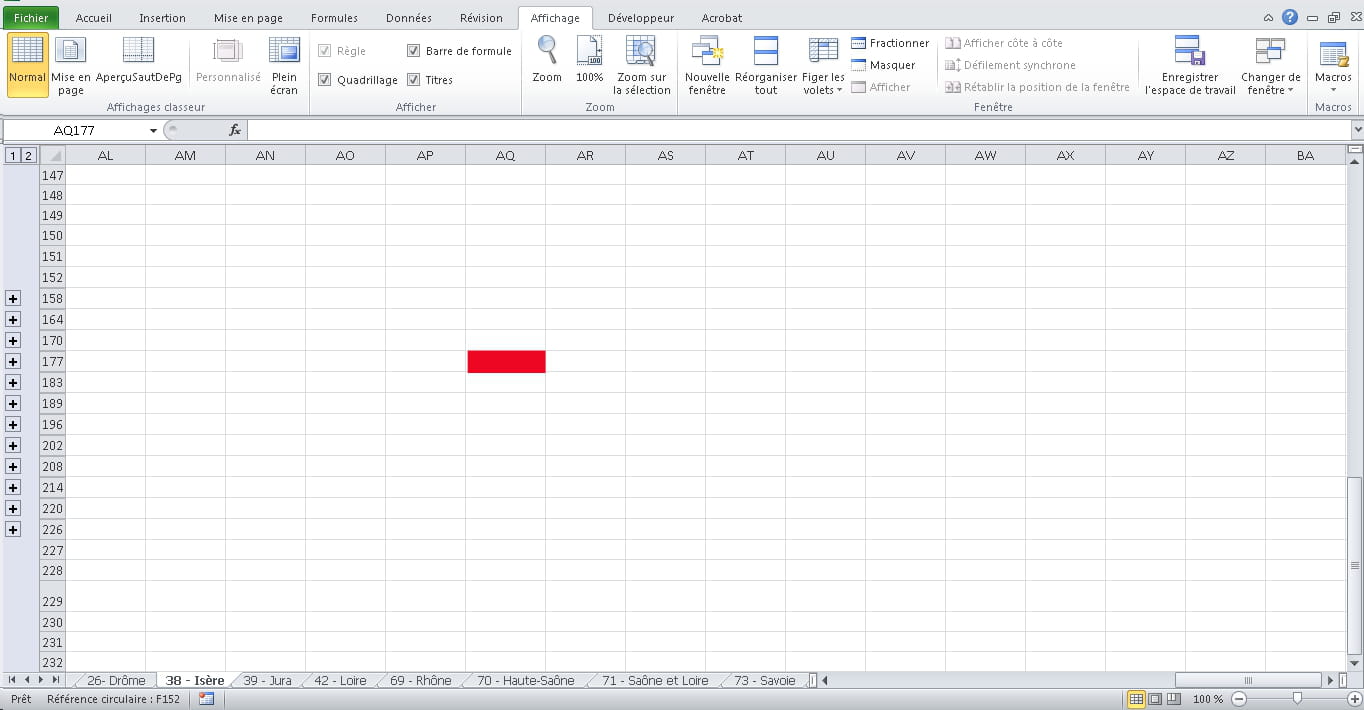Switch to Plein écran view
The width and height of the screenshot is (1364, 710).
[284, 52]
